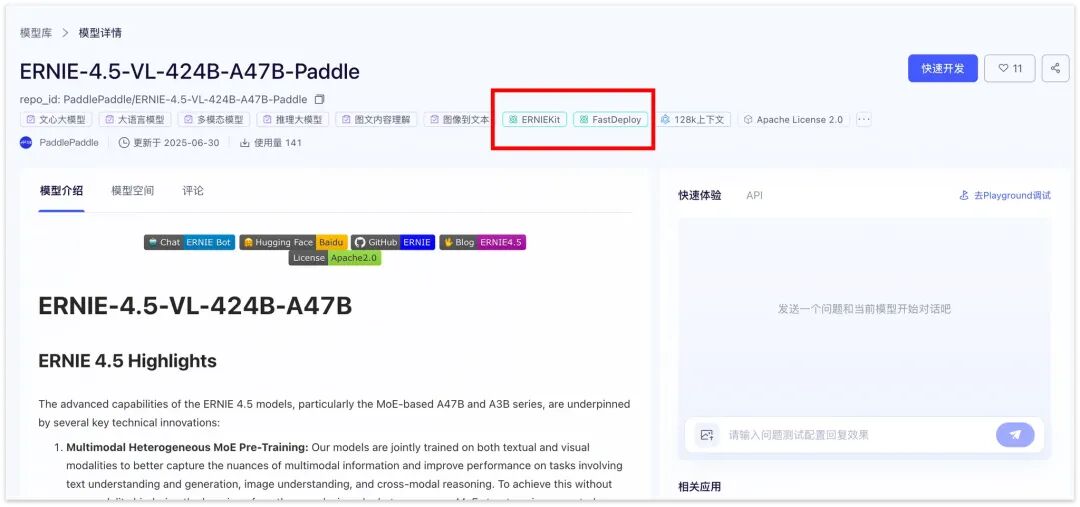
Task: Open the Hugging Face Baidu badge
Action: pyautogui.click(x=293, y=242)
